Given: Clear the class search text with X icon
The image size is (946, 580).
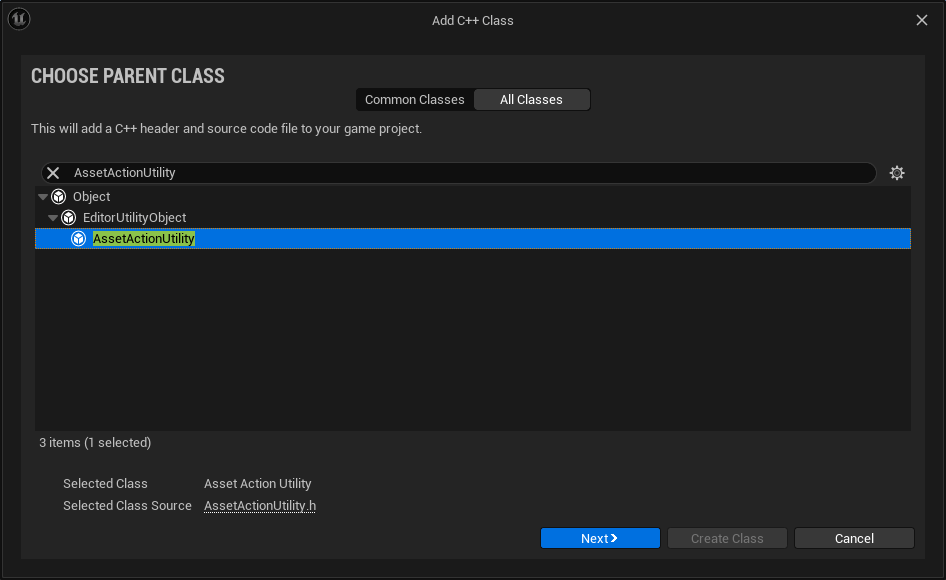Looking at the screenshot, I should (x=53, y=173).
